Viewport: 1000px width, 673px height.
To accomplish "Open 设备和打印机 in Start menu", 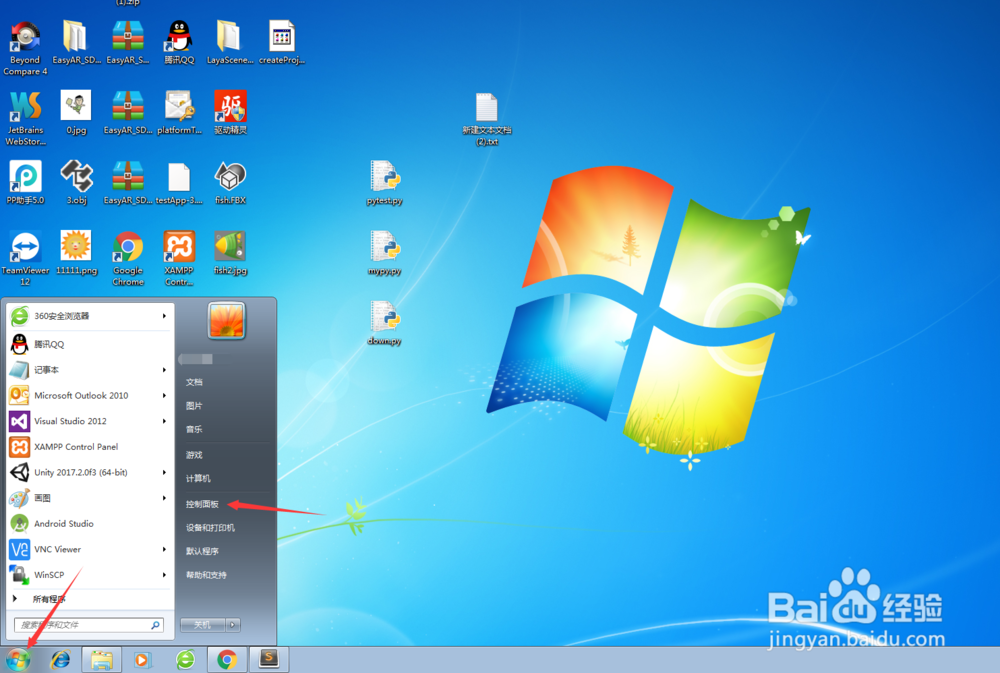I will point(210,528).
